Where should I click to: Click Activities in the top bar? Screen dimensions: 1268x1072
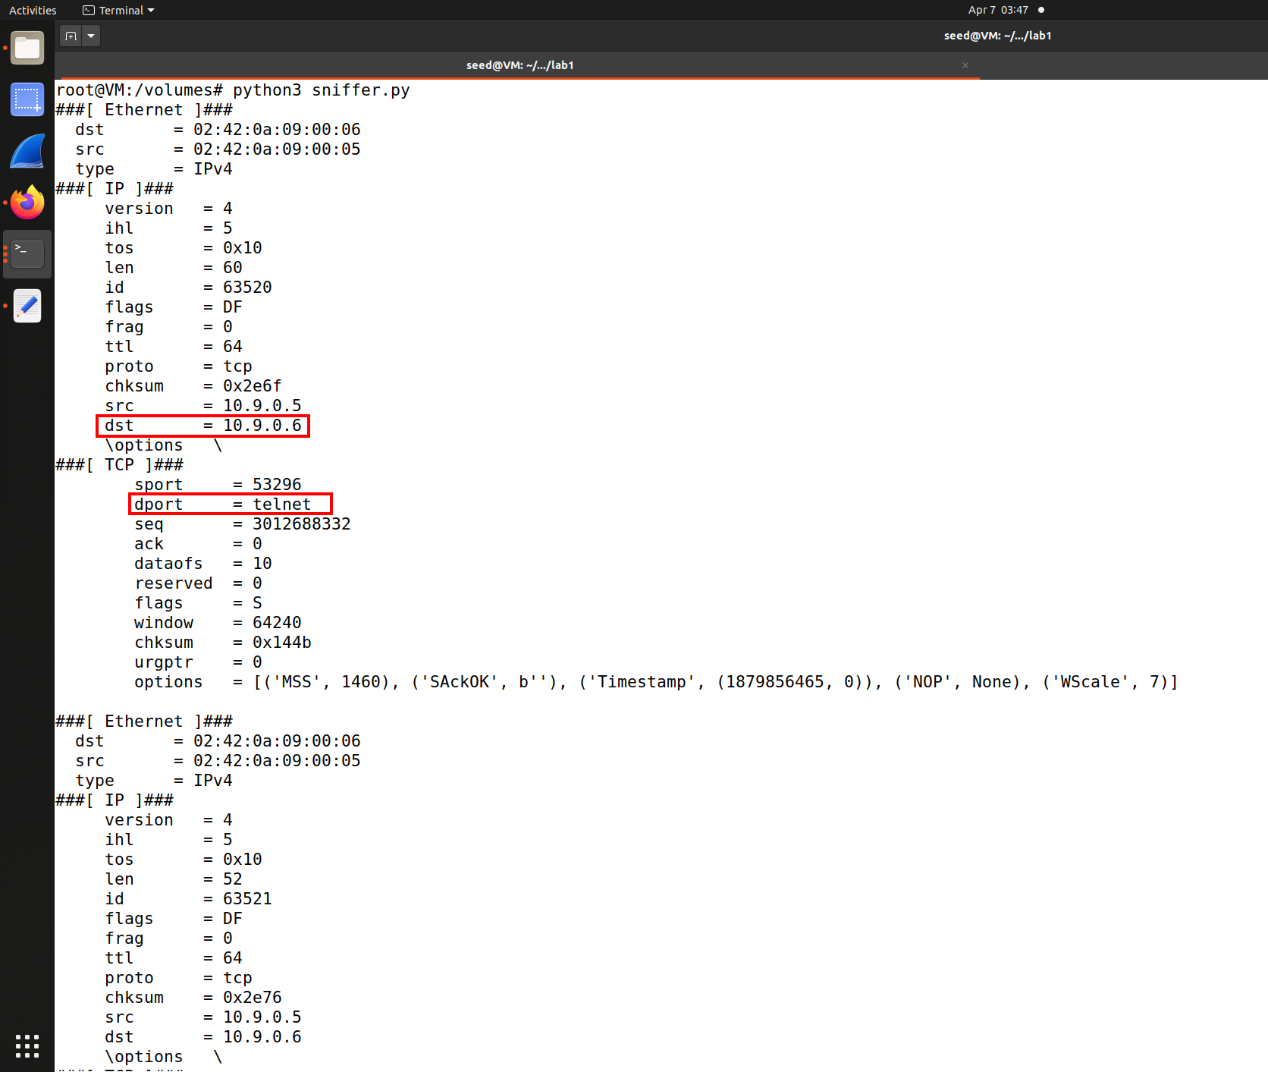click(32, 10)
